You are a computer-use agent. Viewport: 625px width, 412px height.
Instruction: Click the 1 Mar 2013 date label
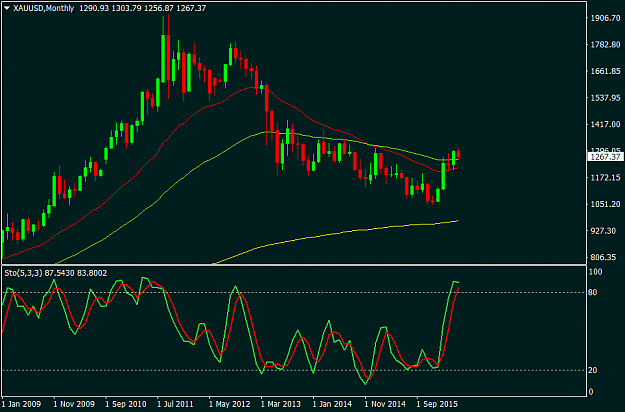tap(281, 404)
